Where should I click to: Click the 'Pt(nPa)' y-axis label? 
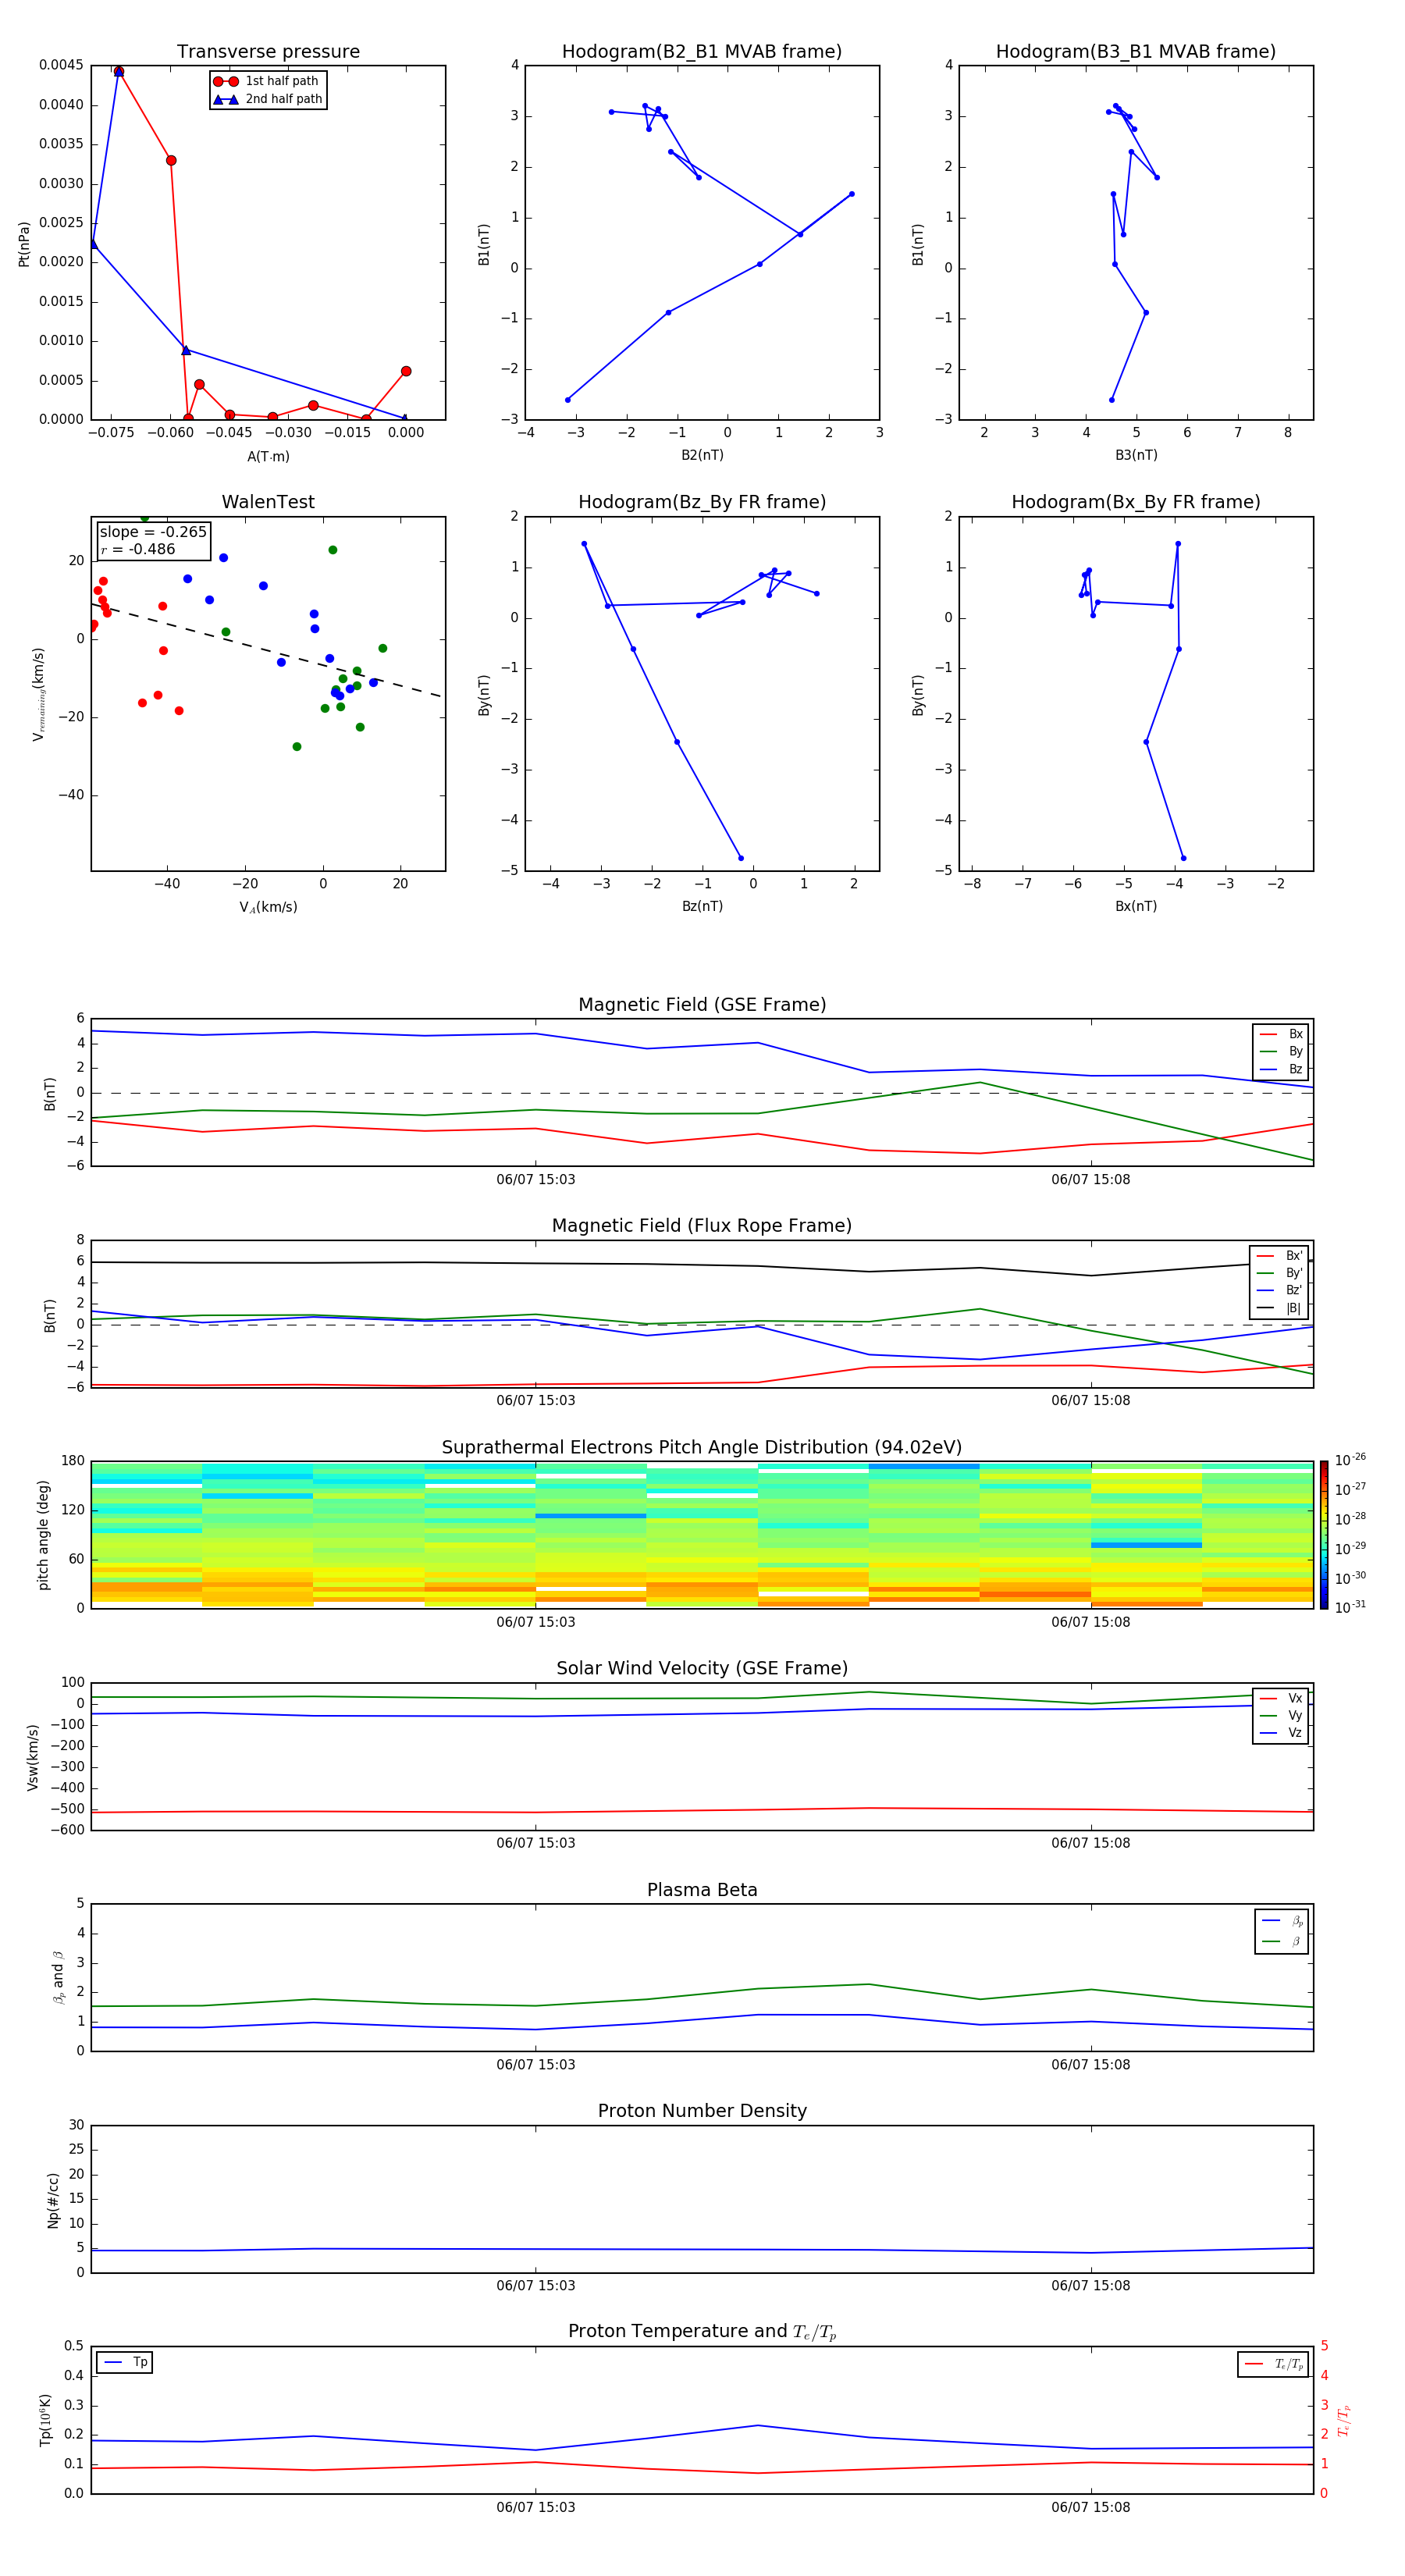[x=24, y=243]
